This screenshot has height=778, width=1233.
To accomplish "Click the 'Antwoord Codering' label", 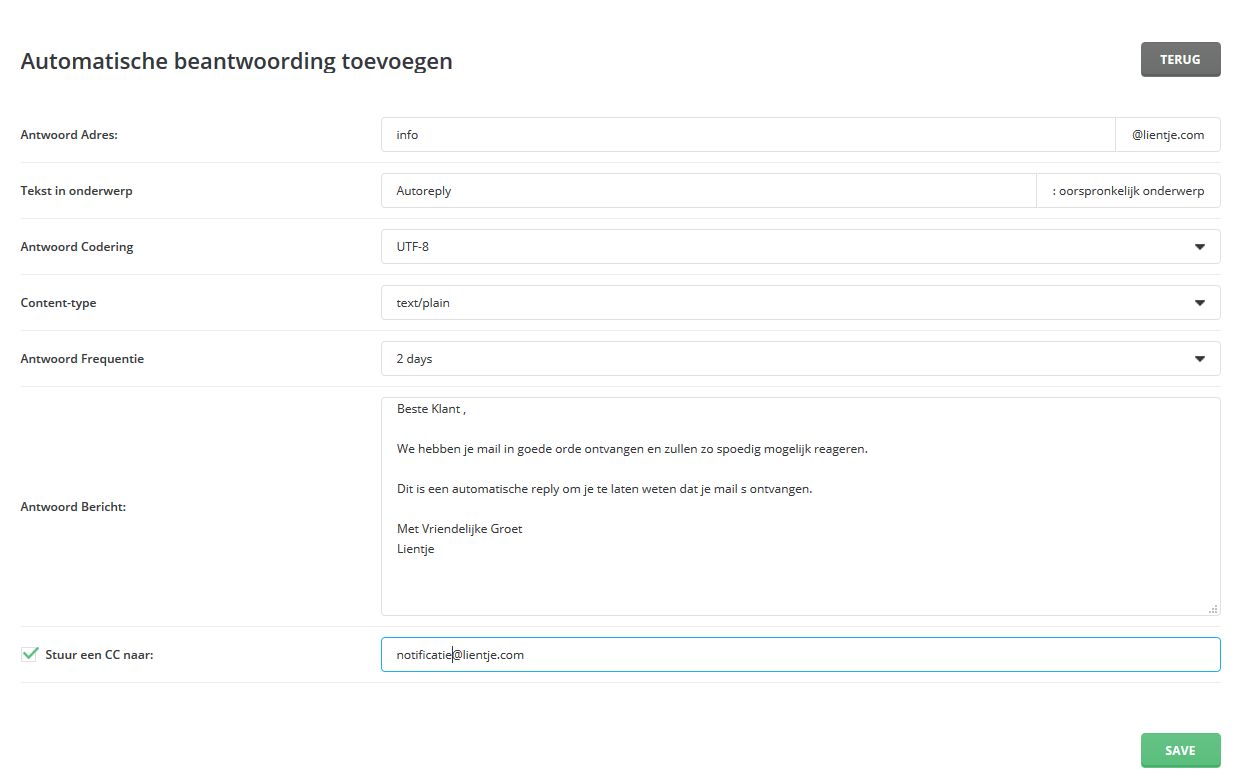I will 77,247.
